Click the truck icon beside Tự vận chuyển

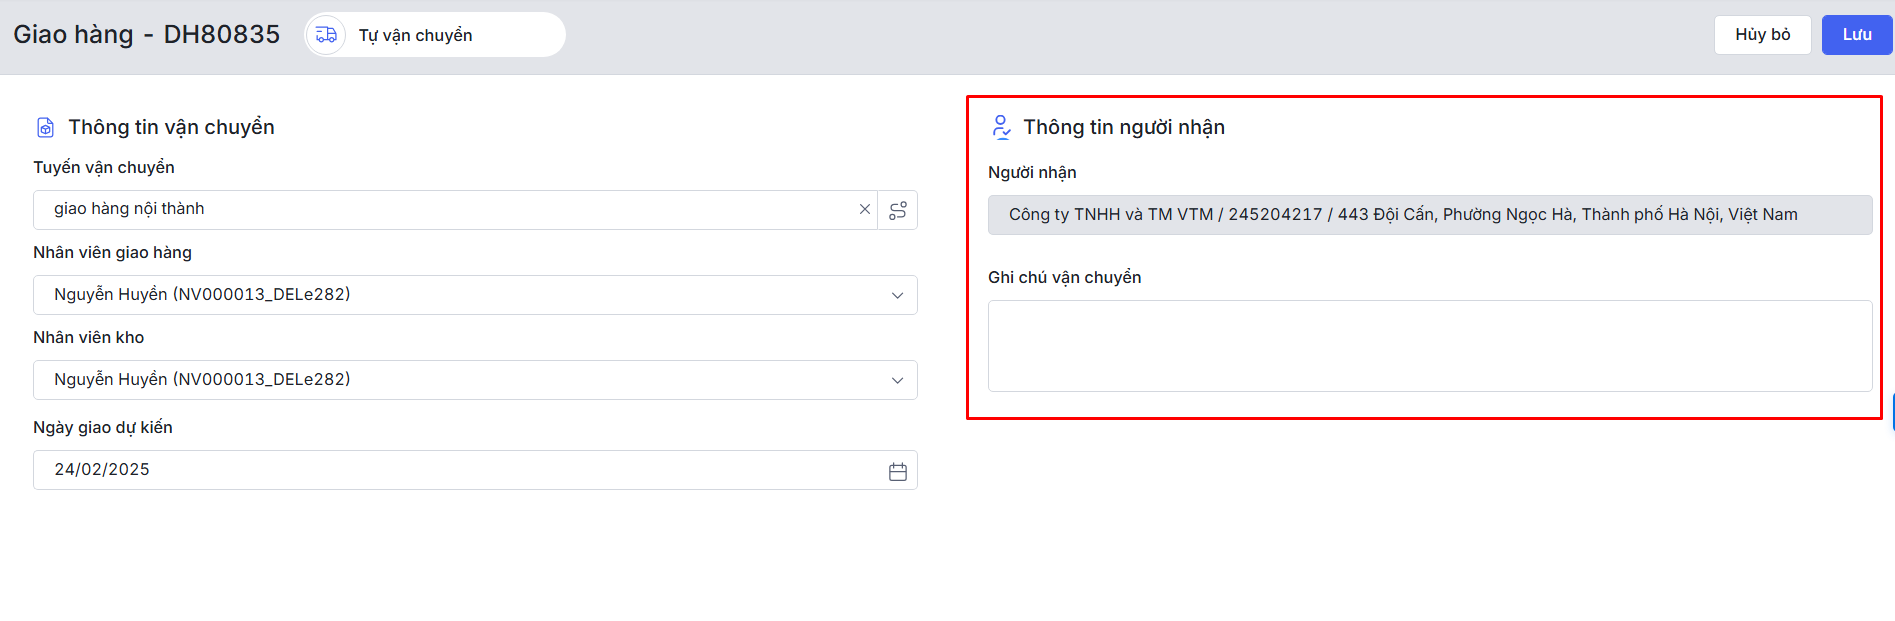[x=326, y=35]
